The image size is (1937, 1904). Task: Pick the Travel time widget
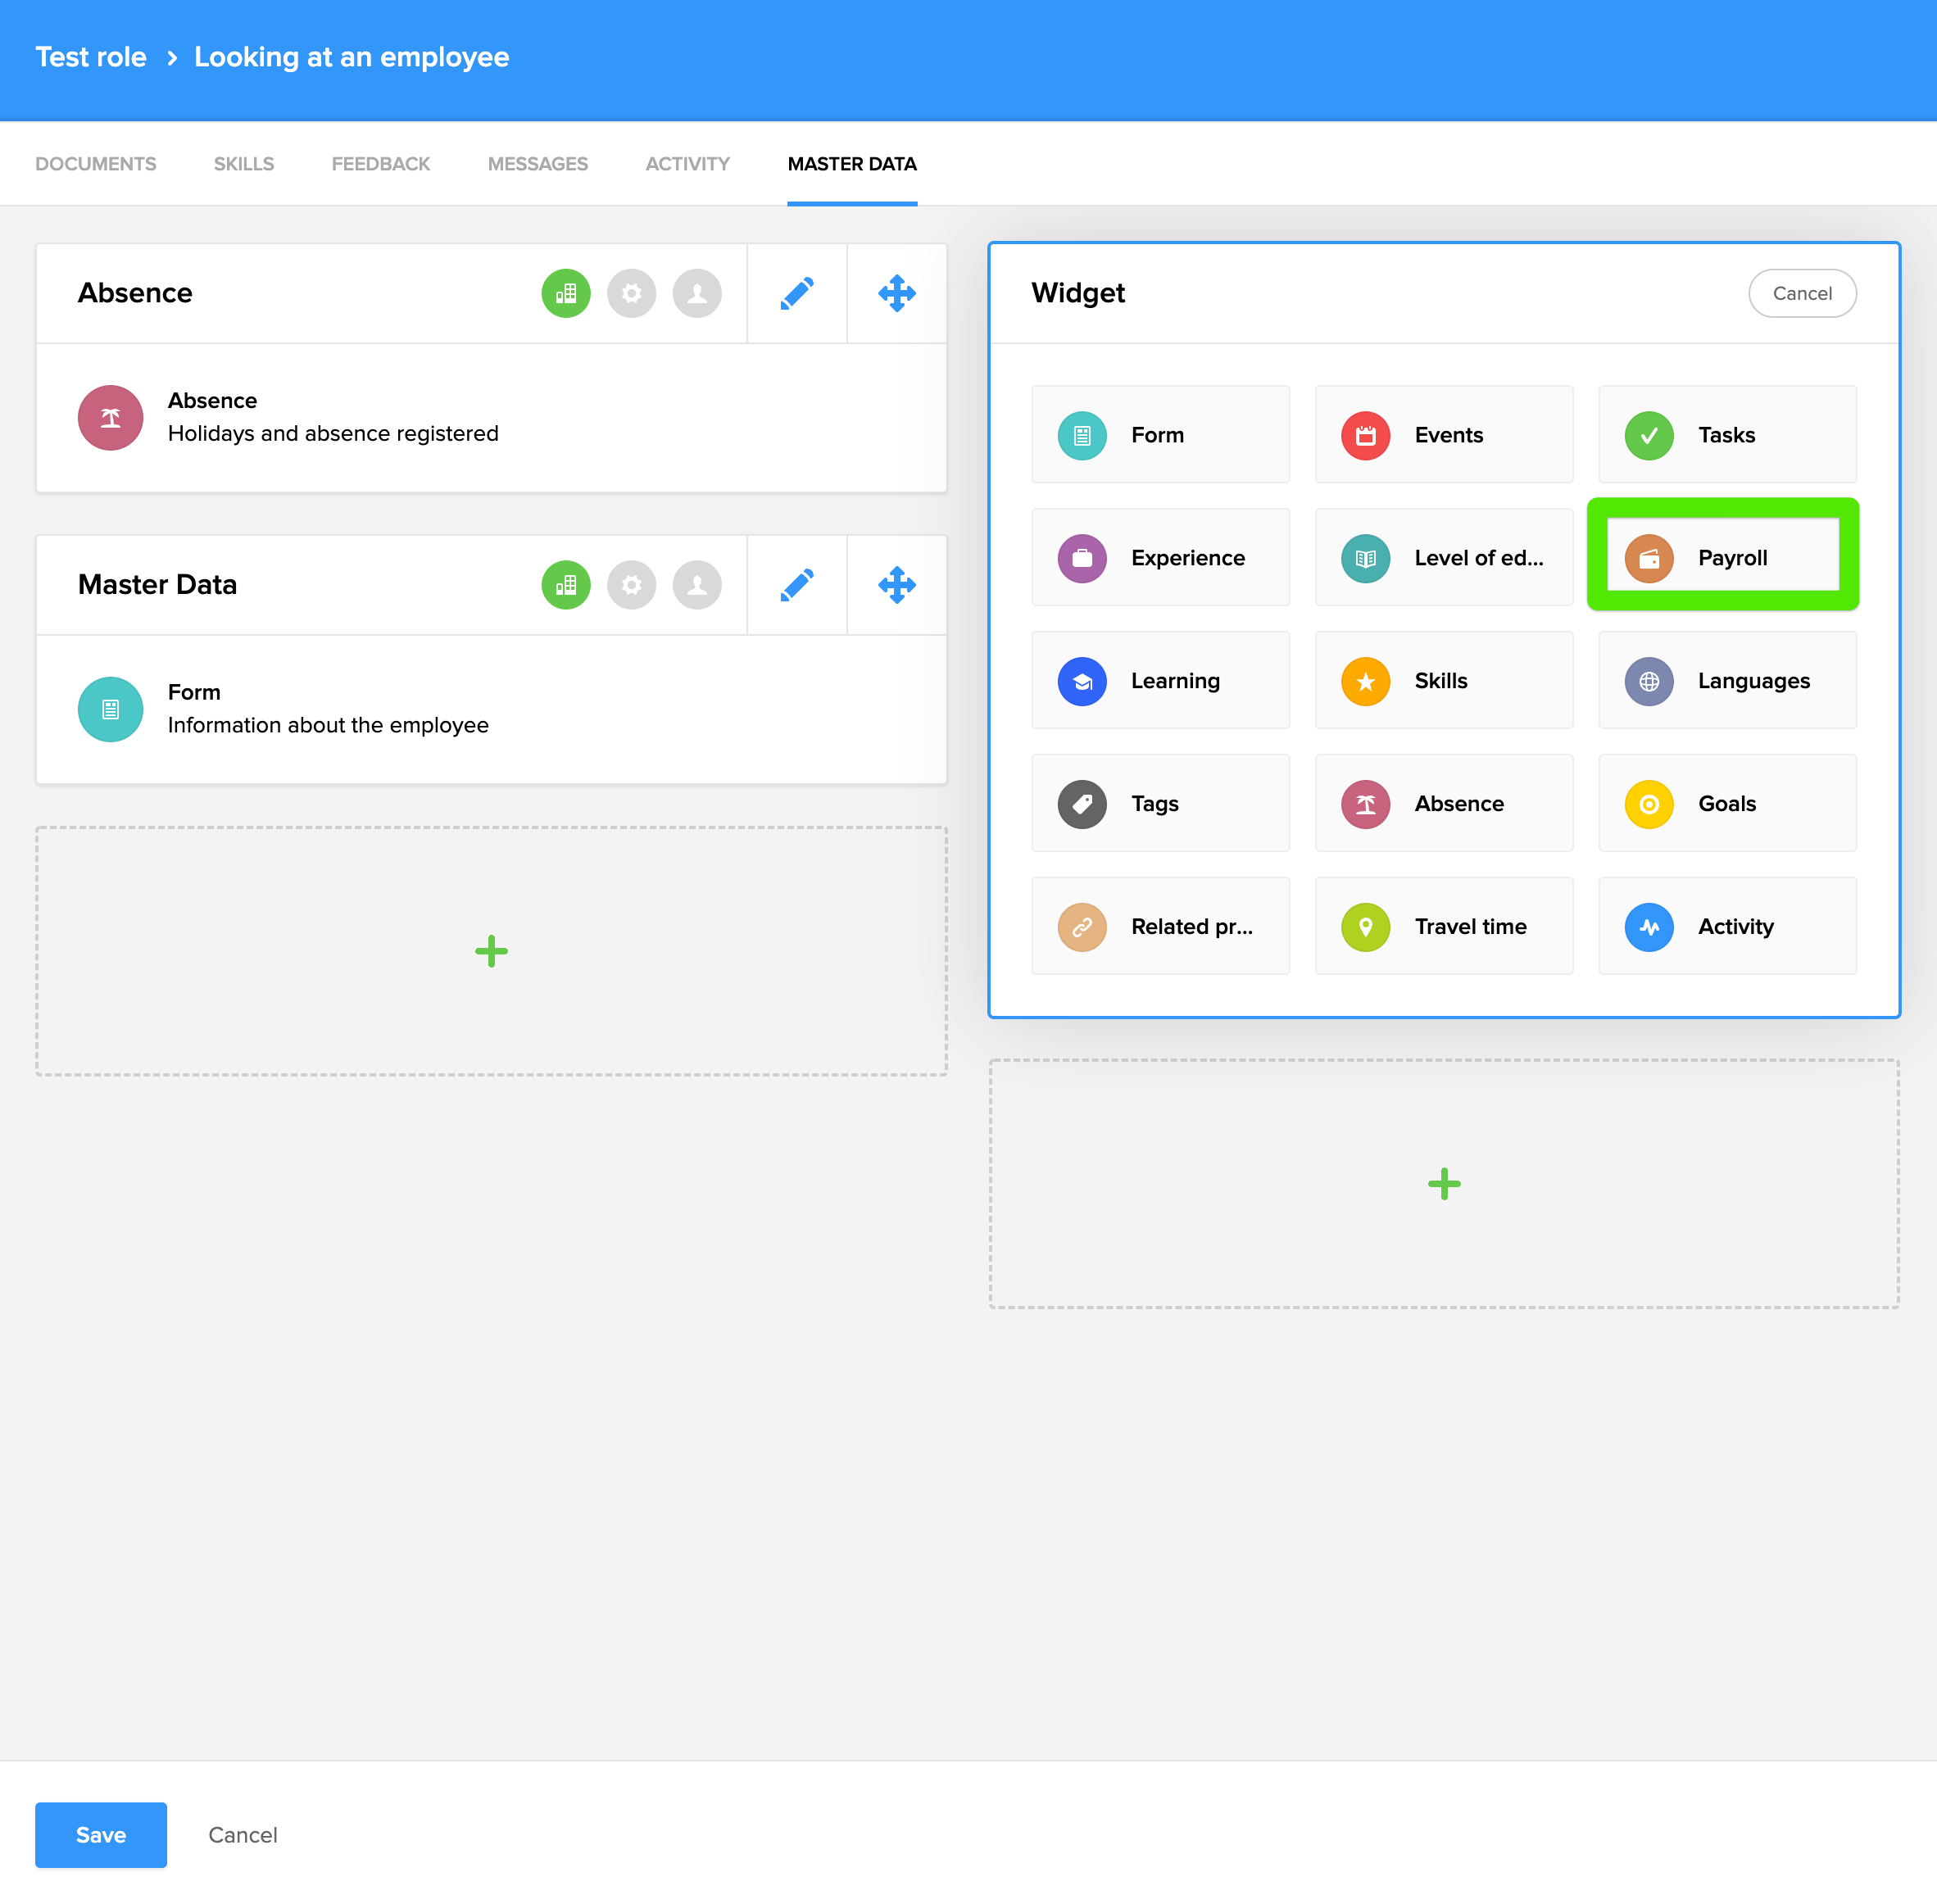(1443, 927)
